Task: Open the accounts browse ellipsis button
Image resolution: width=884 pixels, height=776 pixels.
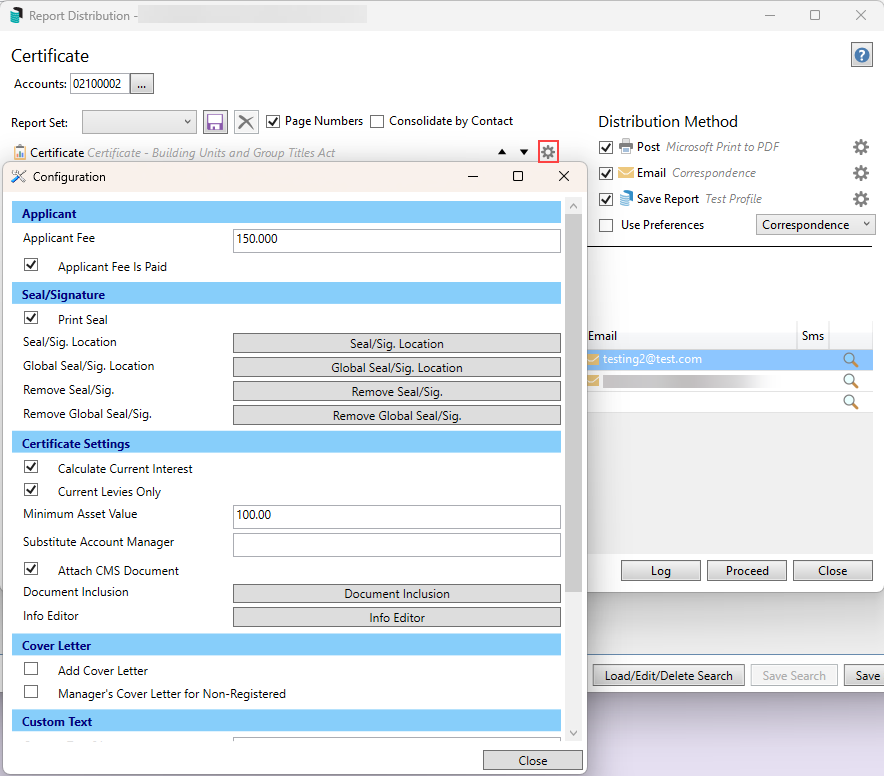Action: click(142, 84)
